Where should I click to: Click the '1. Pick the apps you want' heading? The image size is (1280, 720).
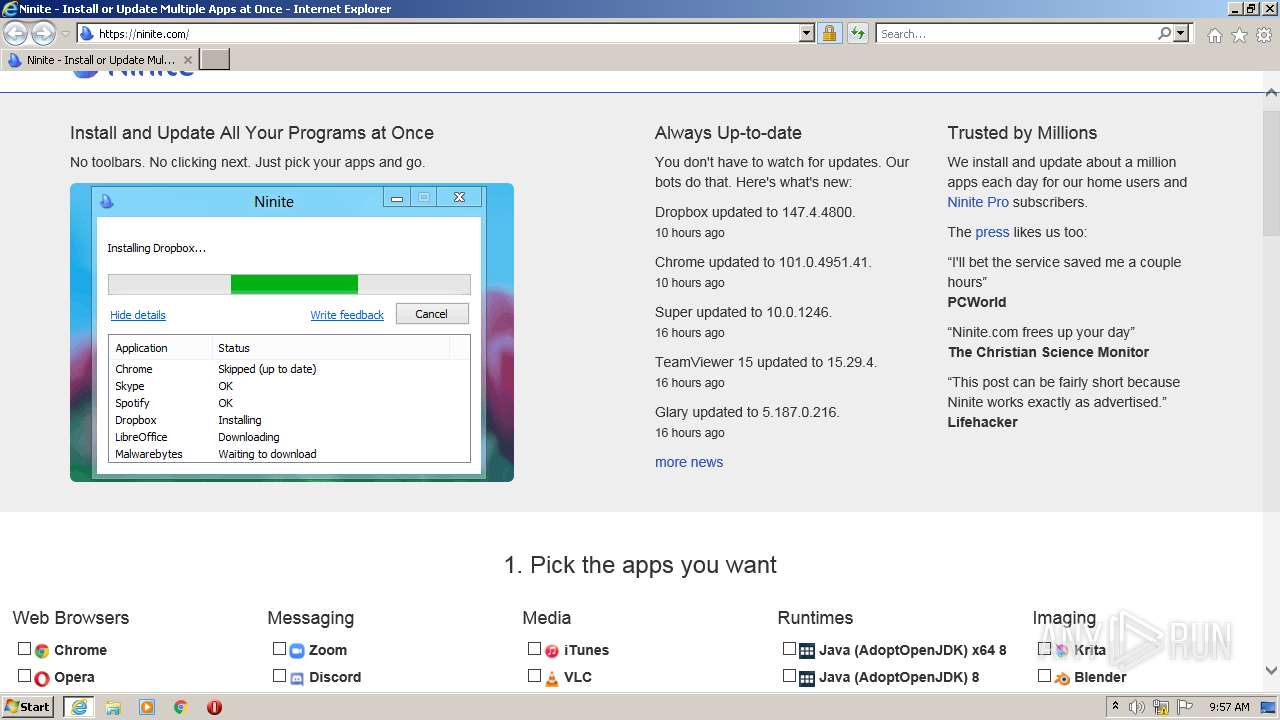(x=640, y=565)
